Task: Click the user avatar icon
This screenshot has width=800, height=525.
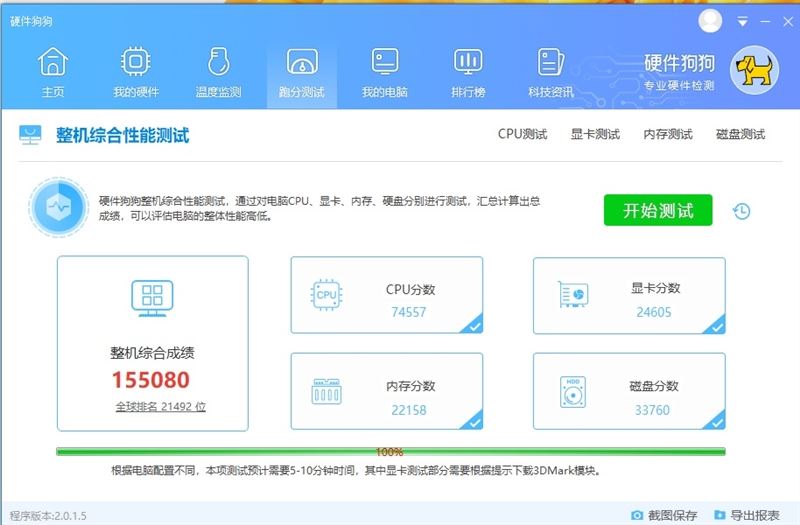Action: (710, 21)
